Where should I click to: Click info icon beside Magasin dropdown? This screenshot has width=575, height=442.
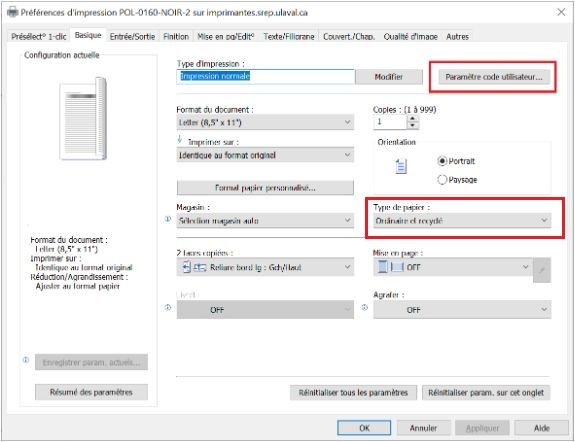pyautogui.click(x=168, y=219)
